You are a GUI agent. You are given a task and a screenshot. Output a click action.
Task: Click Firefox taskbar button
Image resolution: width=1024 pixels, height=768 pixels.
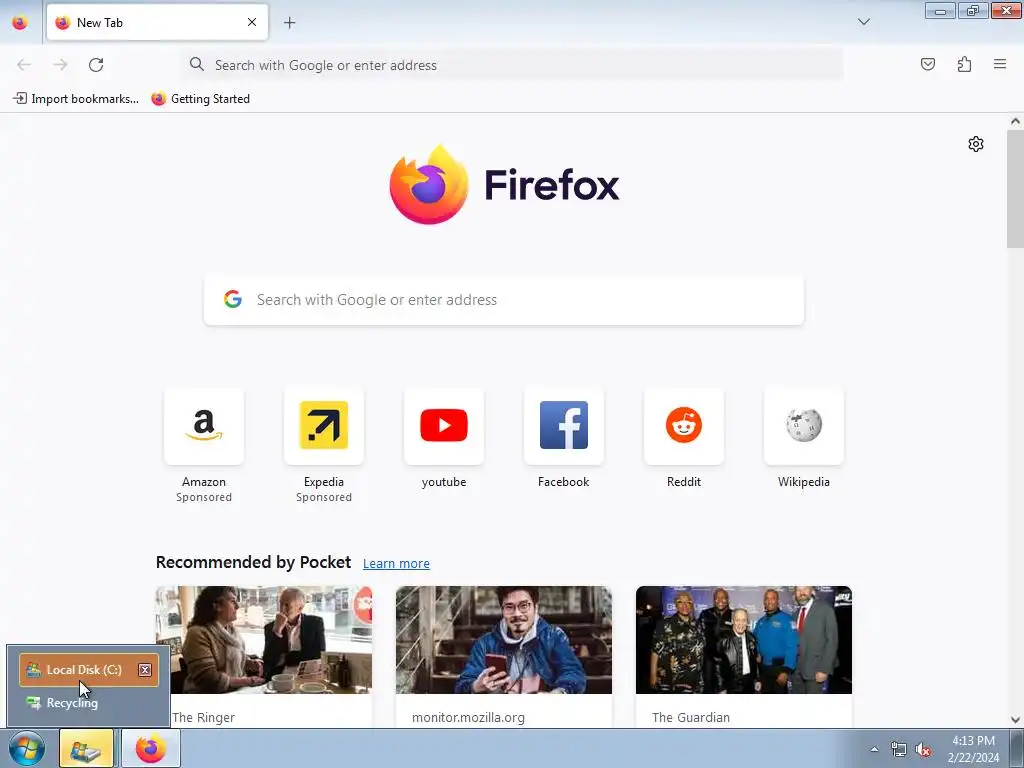click(x=151, y=748)
